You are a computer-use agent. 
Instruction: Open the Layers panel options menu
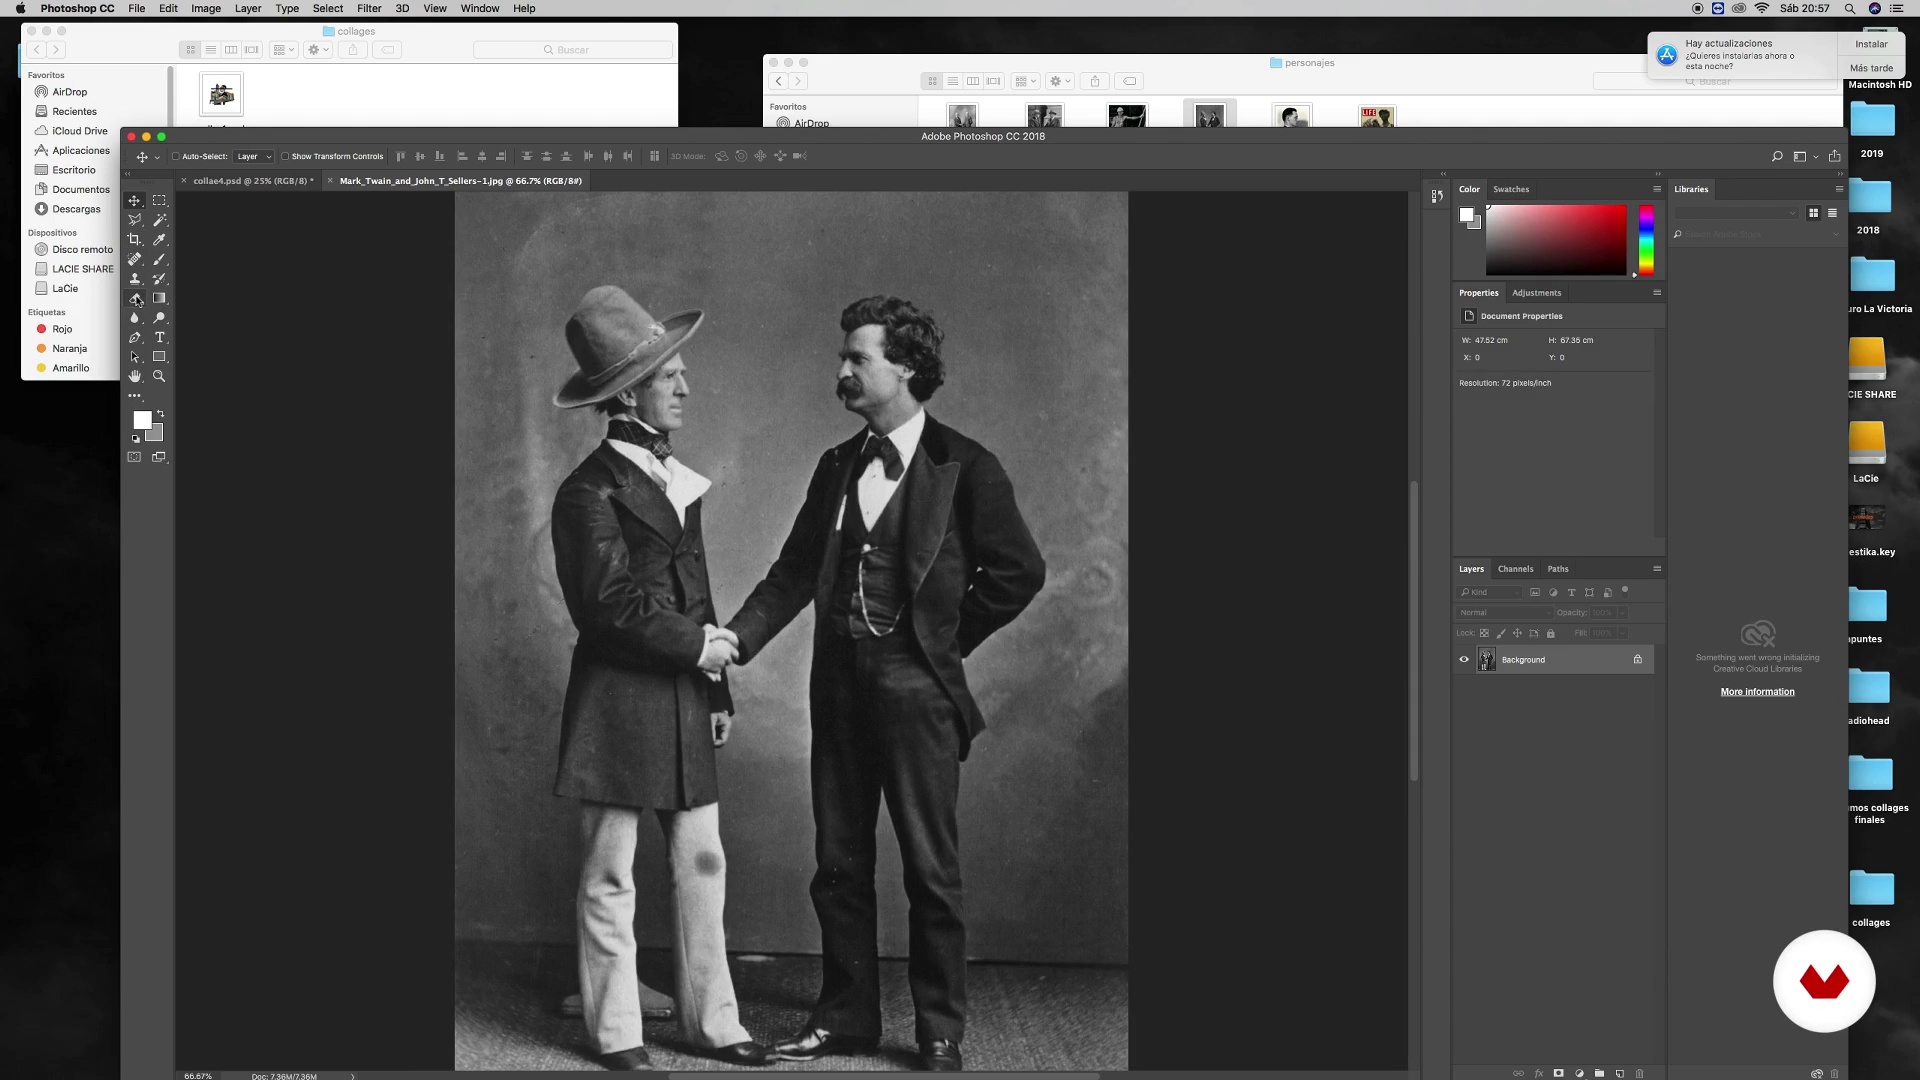[1657, 569]
